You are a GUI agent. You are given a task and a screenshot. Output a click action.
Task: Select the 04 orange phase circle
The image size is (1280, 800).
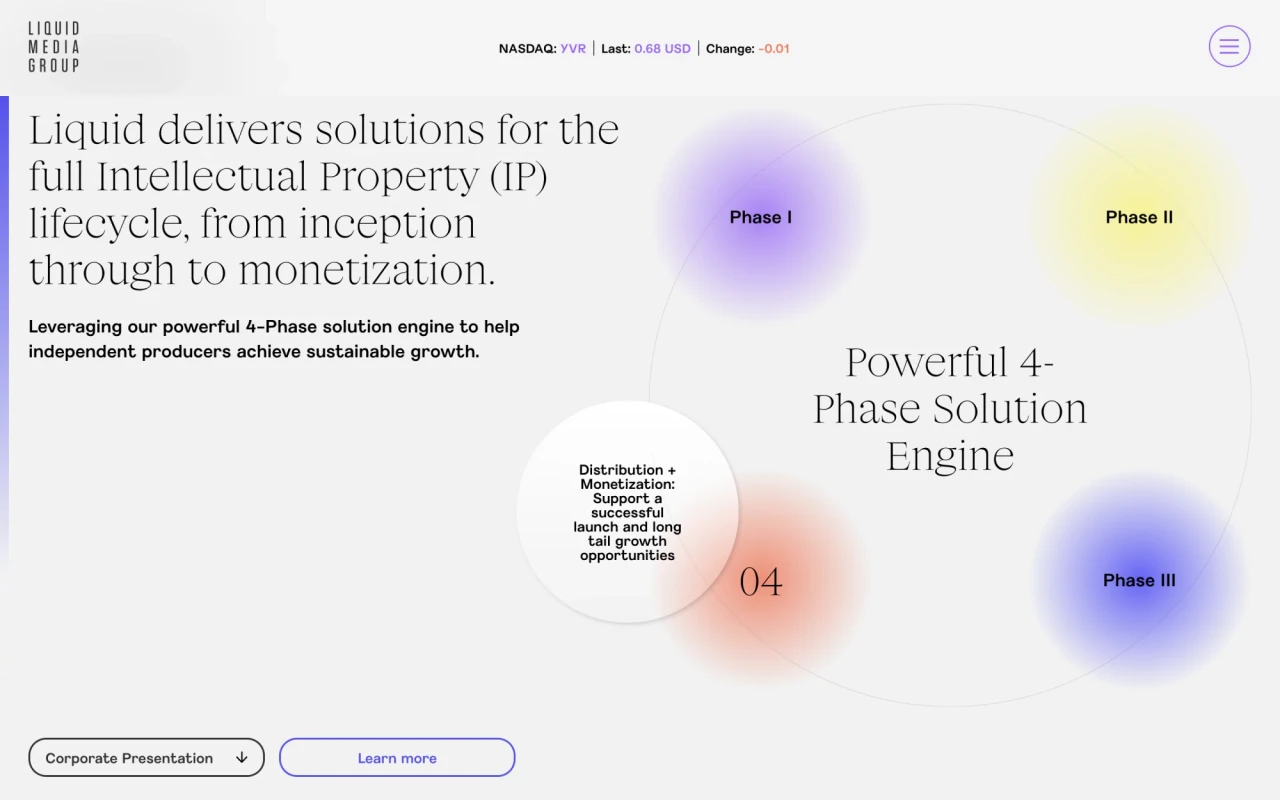pyautogui.click(x=761, y=580)
